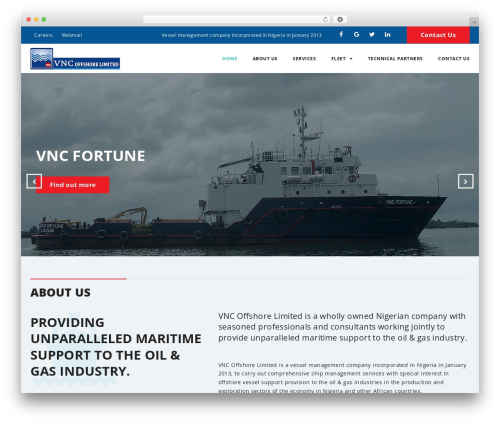This screenshot has width=500, height=423.
Task: Click the ABOUT US section heading
Action: pos(60,292)
